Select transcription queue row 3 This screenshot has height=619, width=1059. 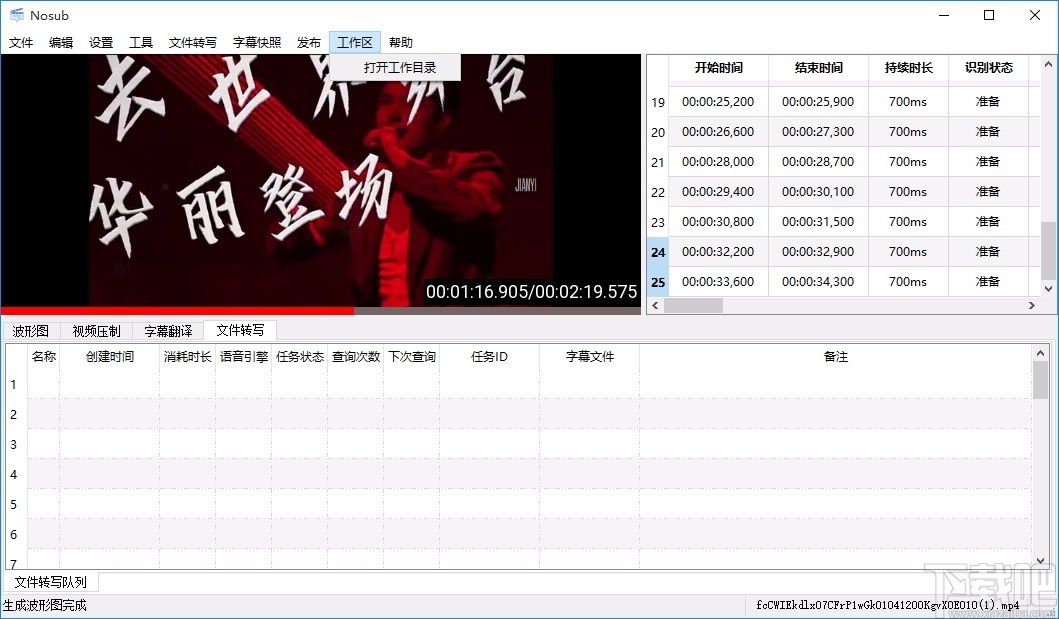(14, 444)
